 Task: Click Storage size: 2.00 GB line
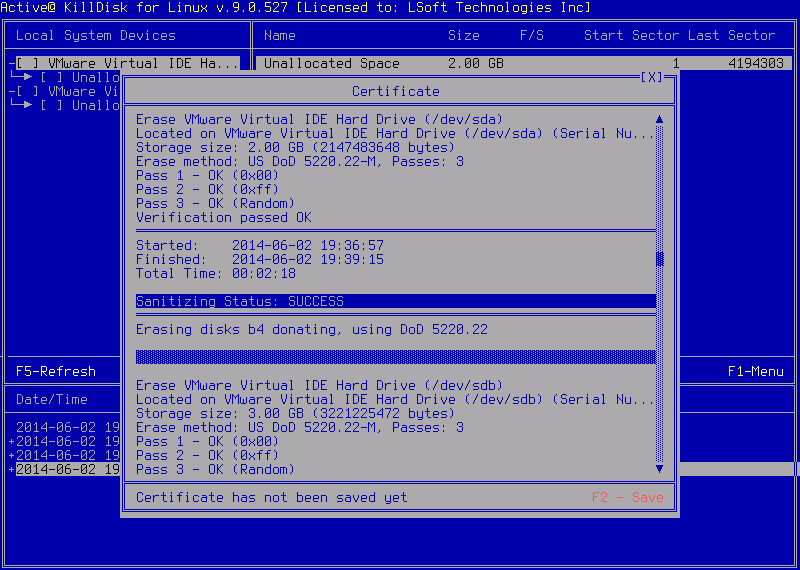[295, 147]
